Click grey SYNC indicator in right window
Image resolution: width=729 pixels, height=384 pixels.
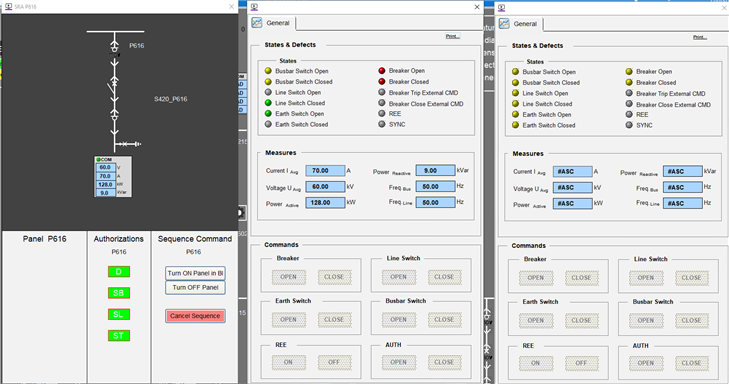click(629, 125)
